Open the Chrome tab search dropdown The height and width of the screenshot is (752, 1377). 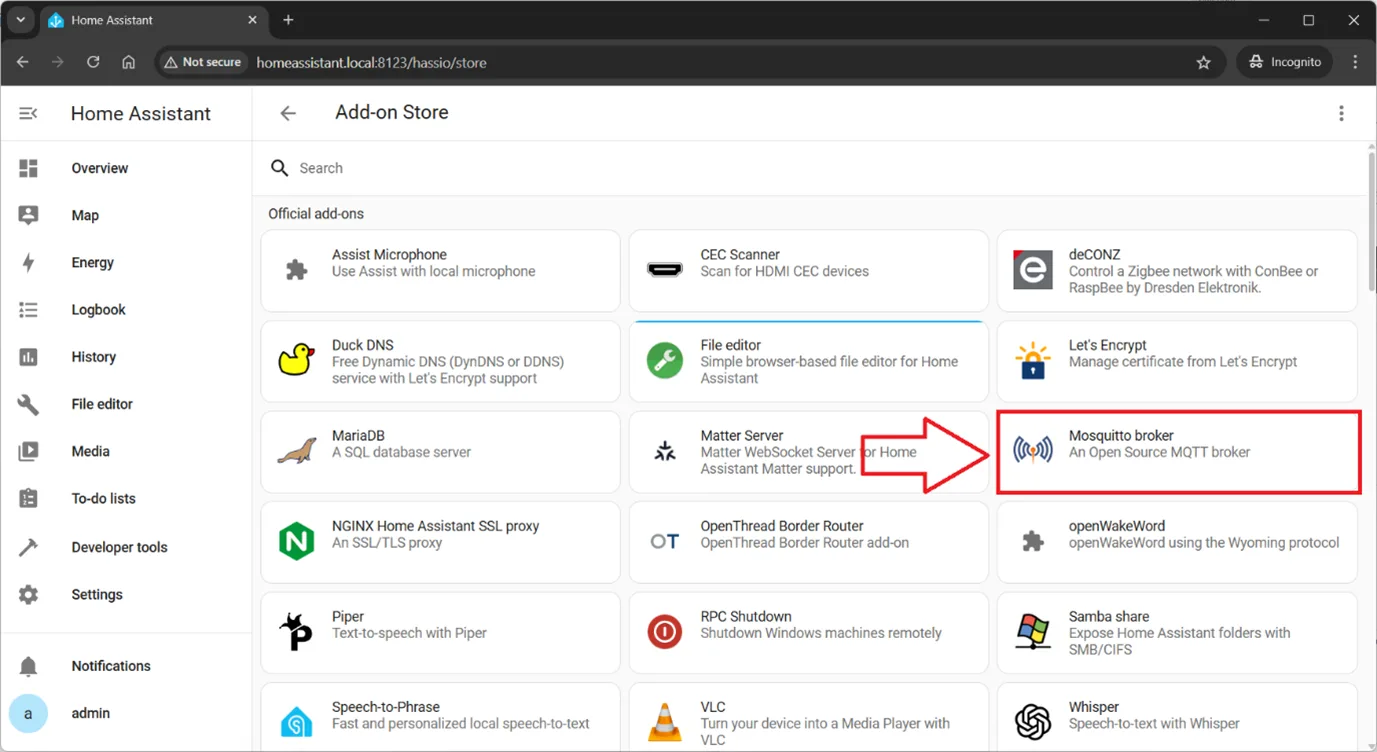[21, 20]
